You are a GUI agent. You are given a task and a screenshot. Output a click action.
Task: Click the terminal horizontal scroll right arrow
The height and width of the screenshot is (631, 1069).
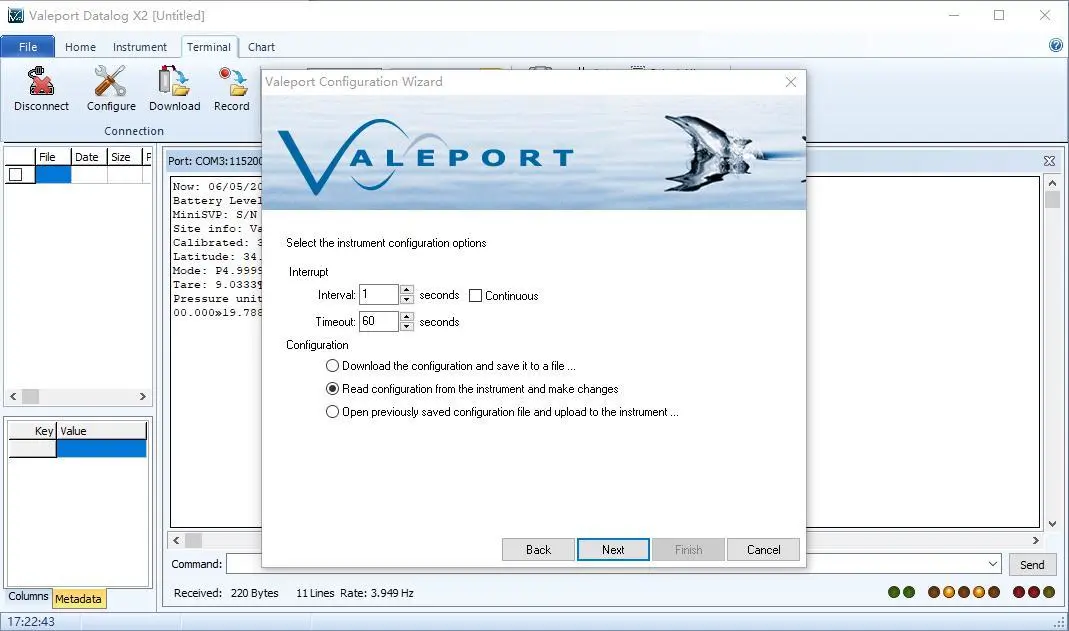point(1036,540)
